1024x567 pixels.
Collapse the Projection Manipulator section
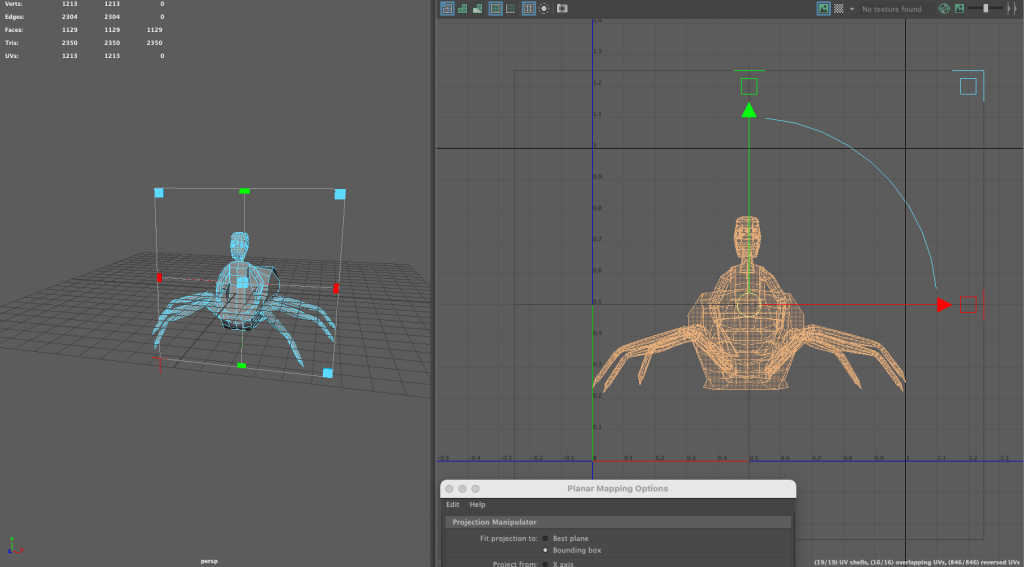(x=618, y=522)
